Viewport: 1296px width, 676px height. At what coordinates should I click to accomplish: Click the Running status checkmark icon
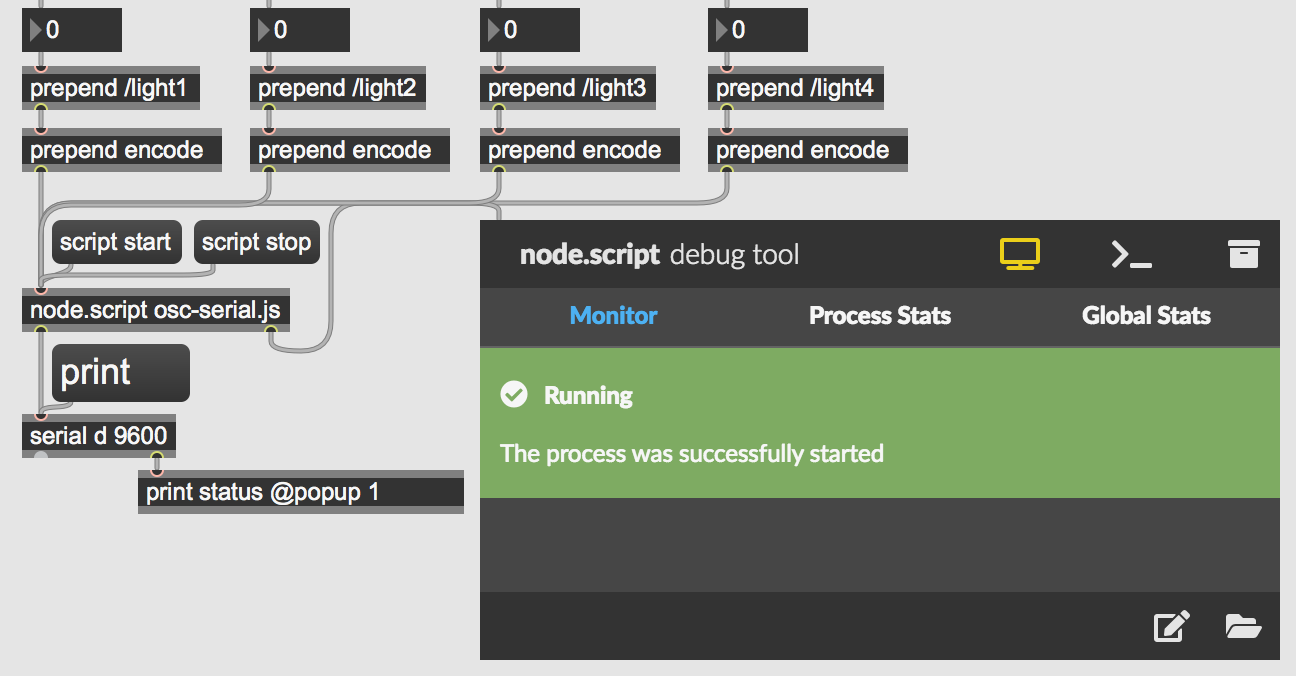[514, 395]
